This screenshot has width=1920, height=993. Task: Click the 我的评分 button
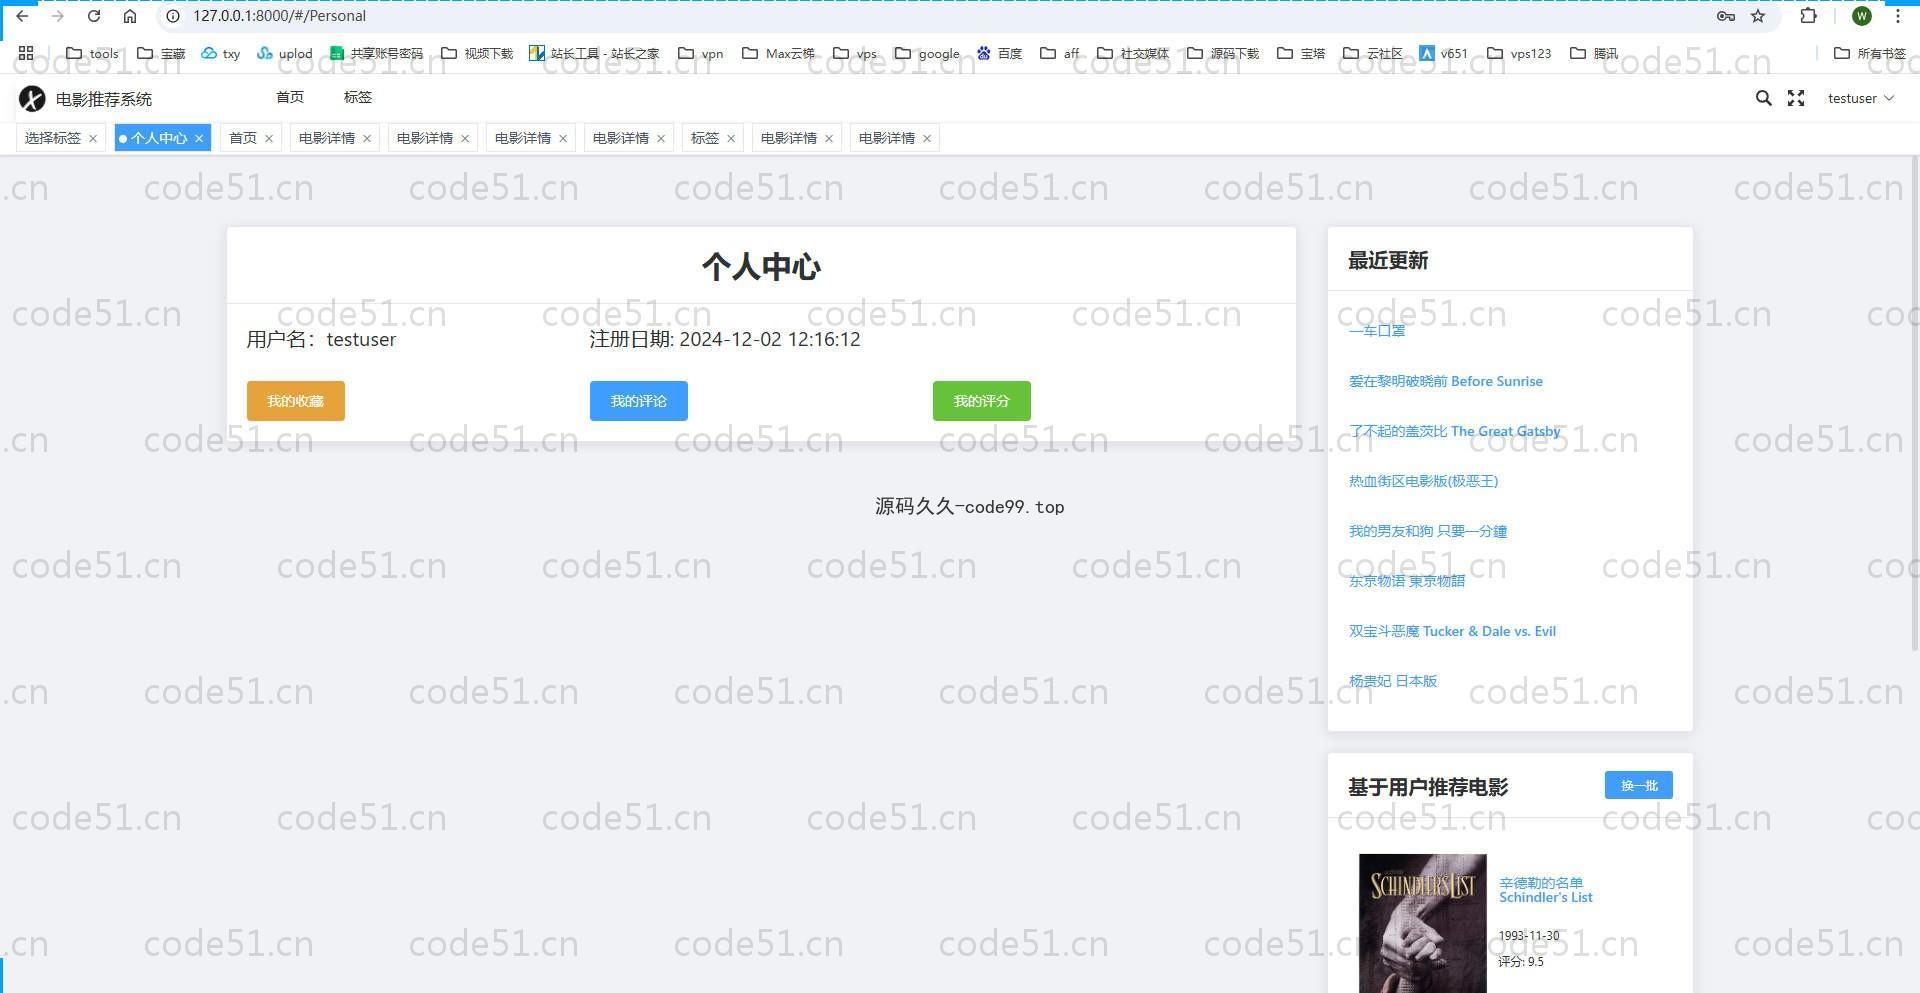point(982,401)
